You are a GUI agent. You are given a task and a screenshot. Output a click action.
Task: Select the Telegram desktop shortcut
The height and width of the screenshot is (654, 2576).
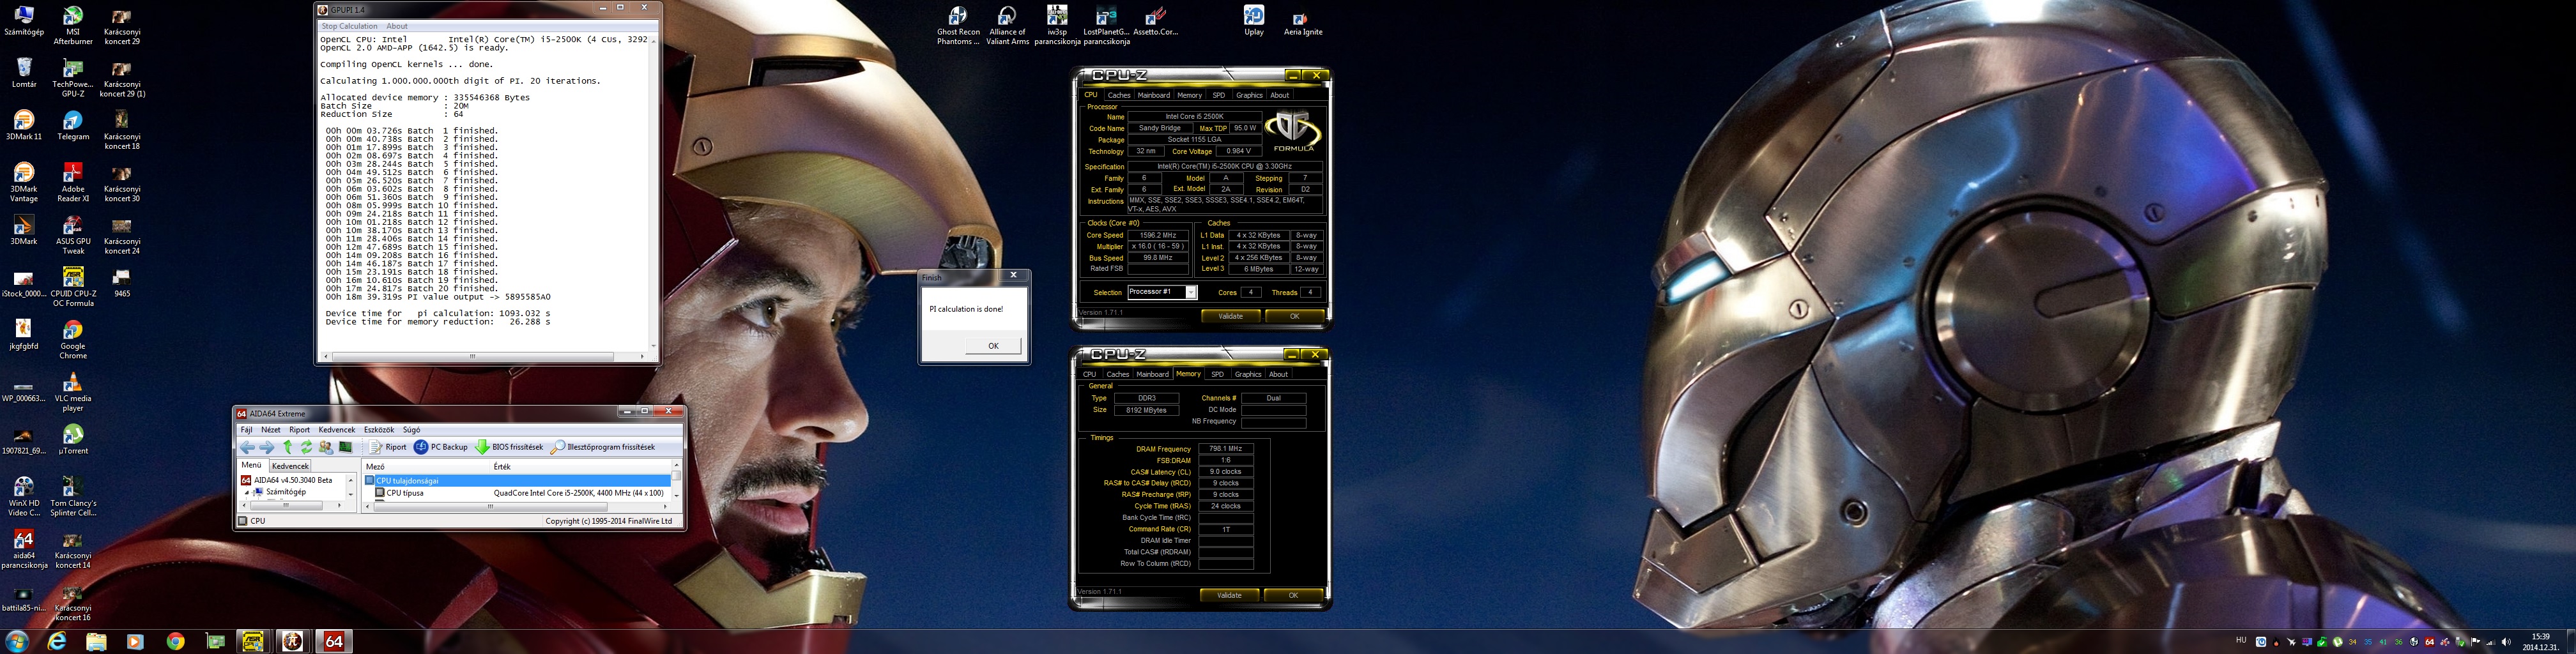[73, 125]
